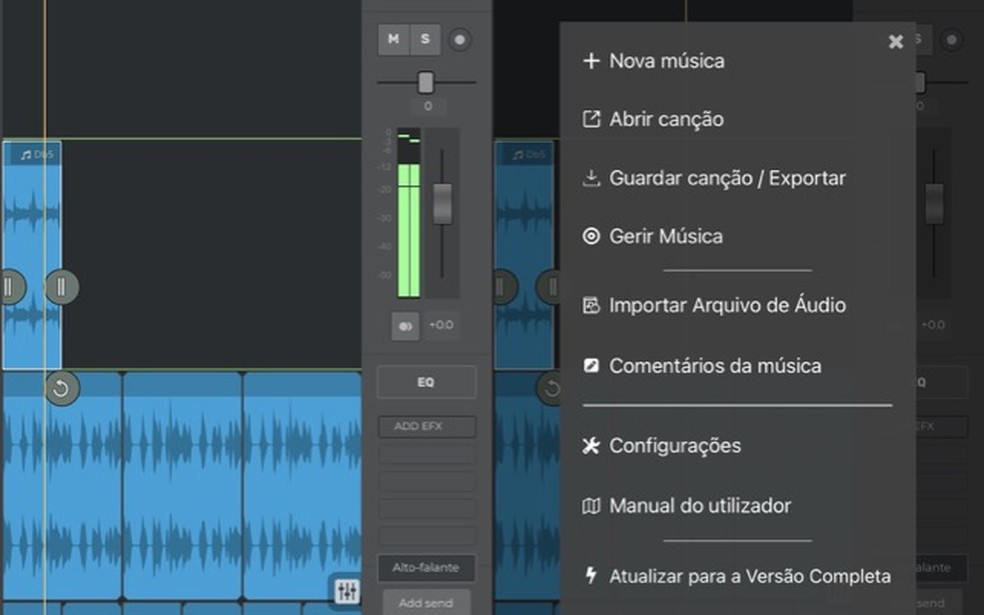Tap the wrench icon next to Configurações
984x615 pixels.
(x=590, y=446)
